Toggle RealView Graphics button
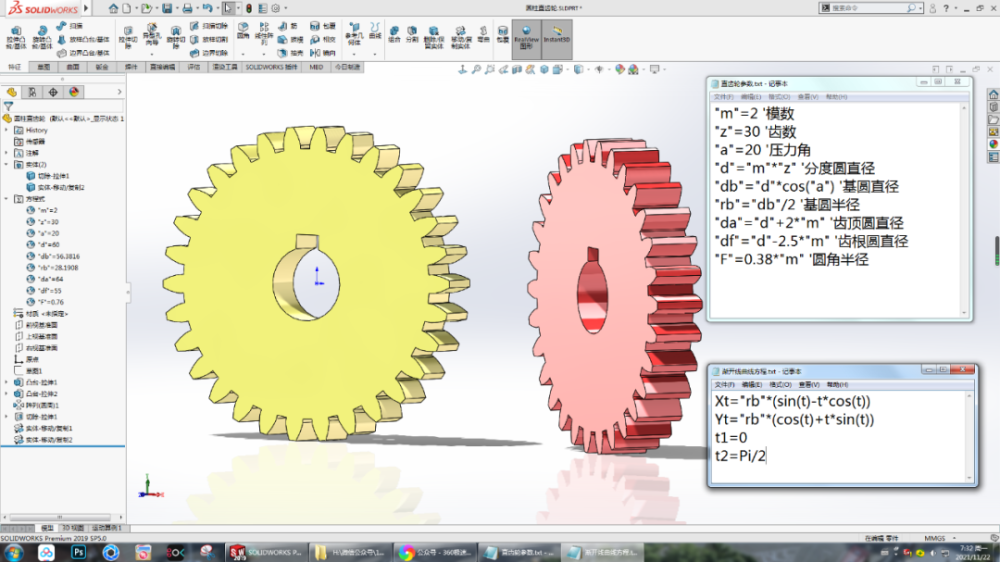1000x562 pixels. click(x=526, y=38)
